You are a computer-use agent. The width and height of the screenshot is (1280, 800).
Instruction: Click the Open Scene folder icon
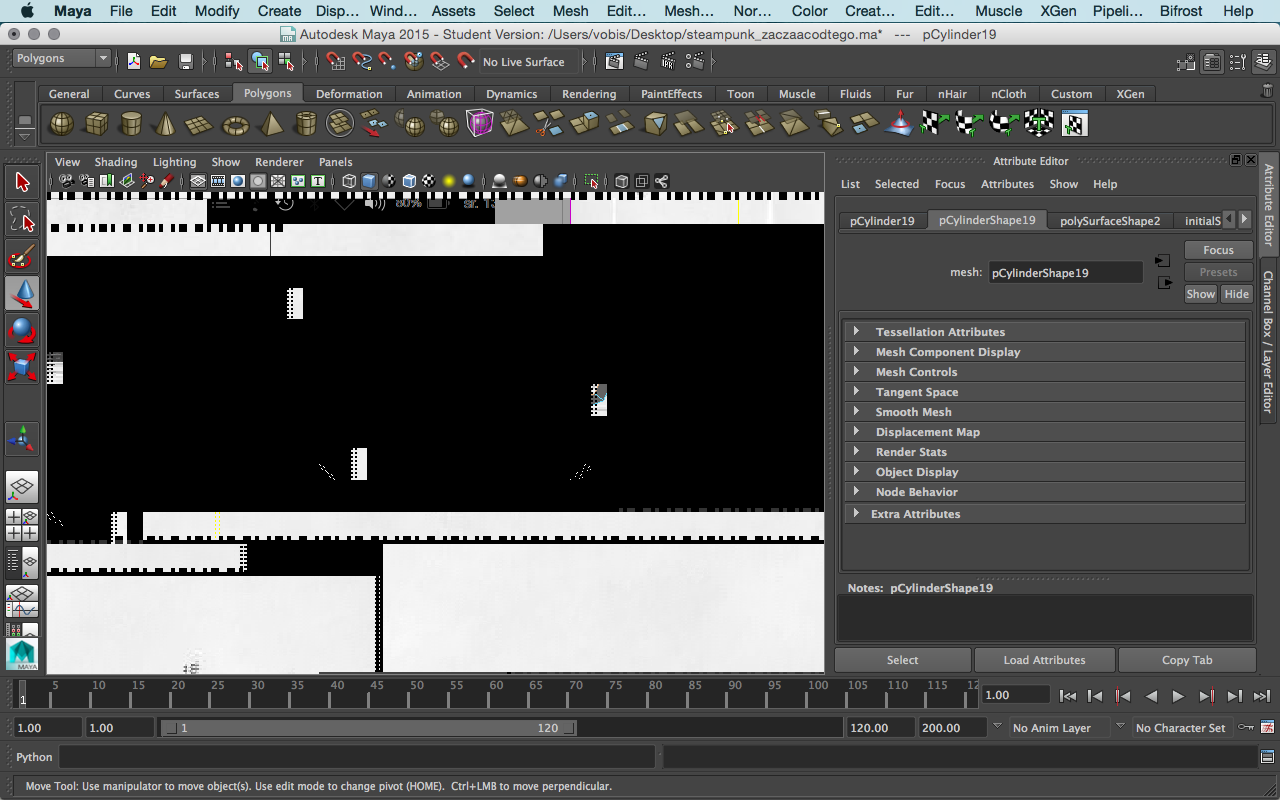click(158, 62)
